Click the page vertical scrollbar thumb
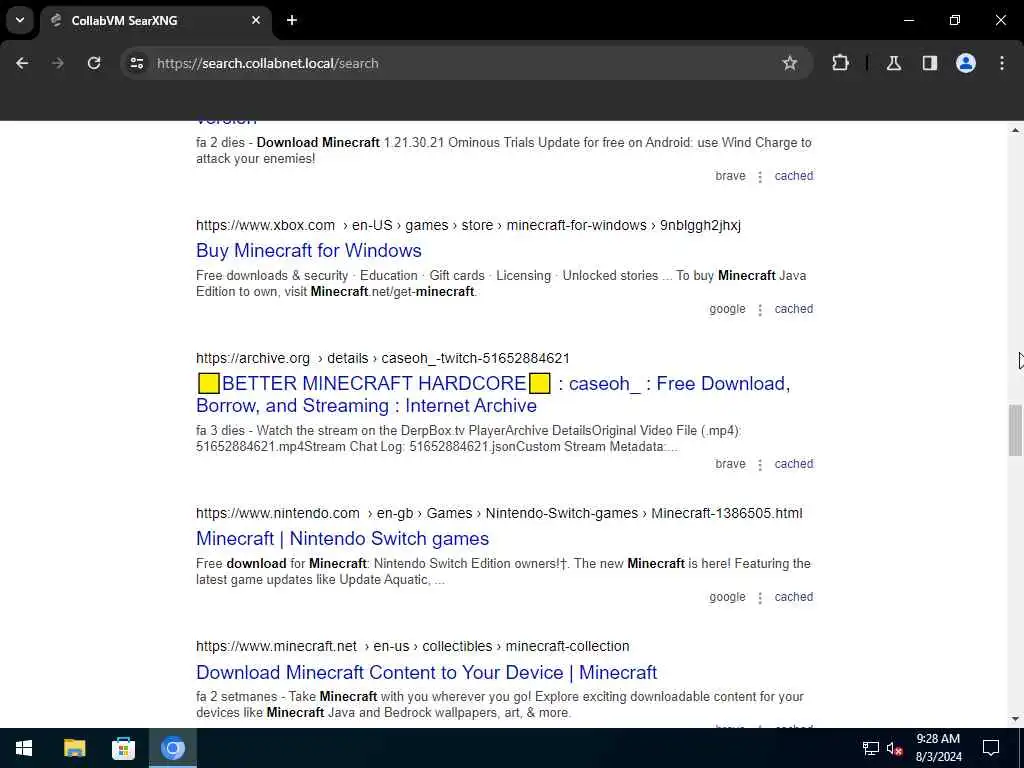The width and height of the screenshot is (1024, 768). [1015, 430]
